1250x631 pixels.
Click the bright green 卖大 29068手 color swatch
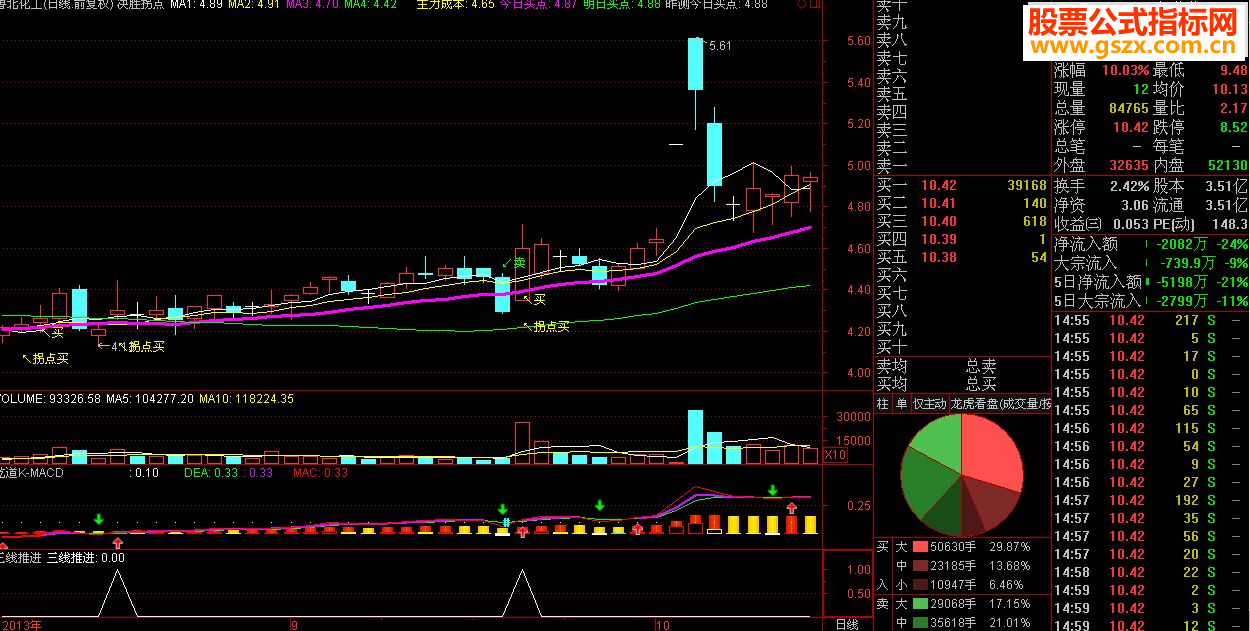(x=919, y=604)
